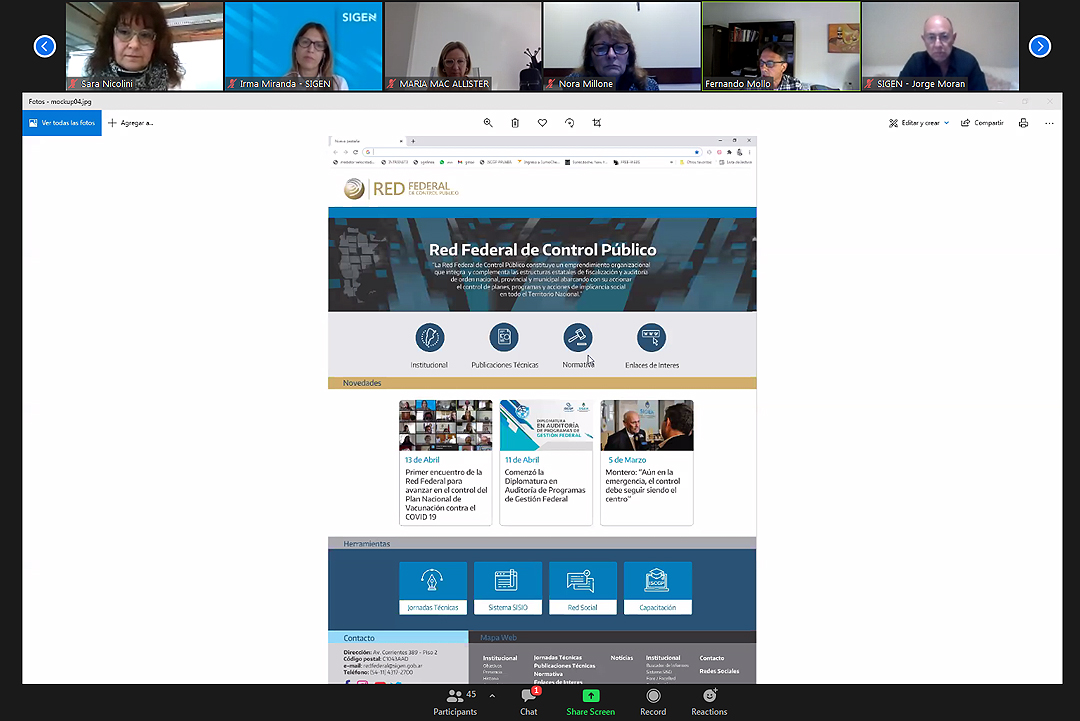Viewport: 1080px width, 721px height.
Task: Click the mockup browser new tab plus
Action: pos(413,141)
